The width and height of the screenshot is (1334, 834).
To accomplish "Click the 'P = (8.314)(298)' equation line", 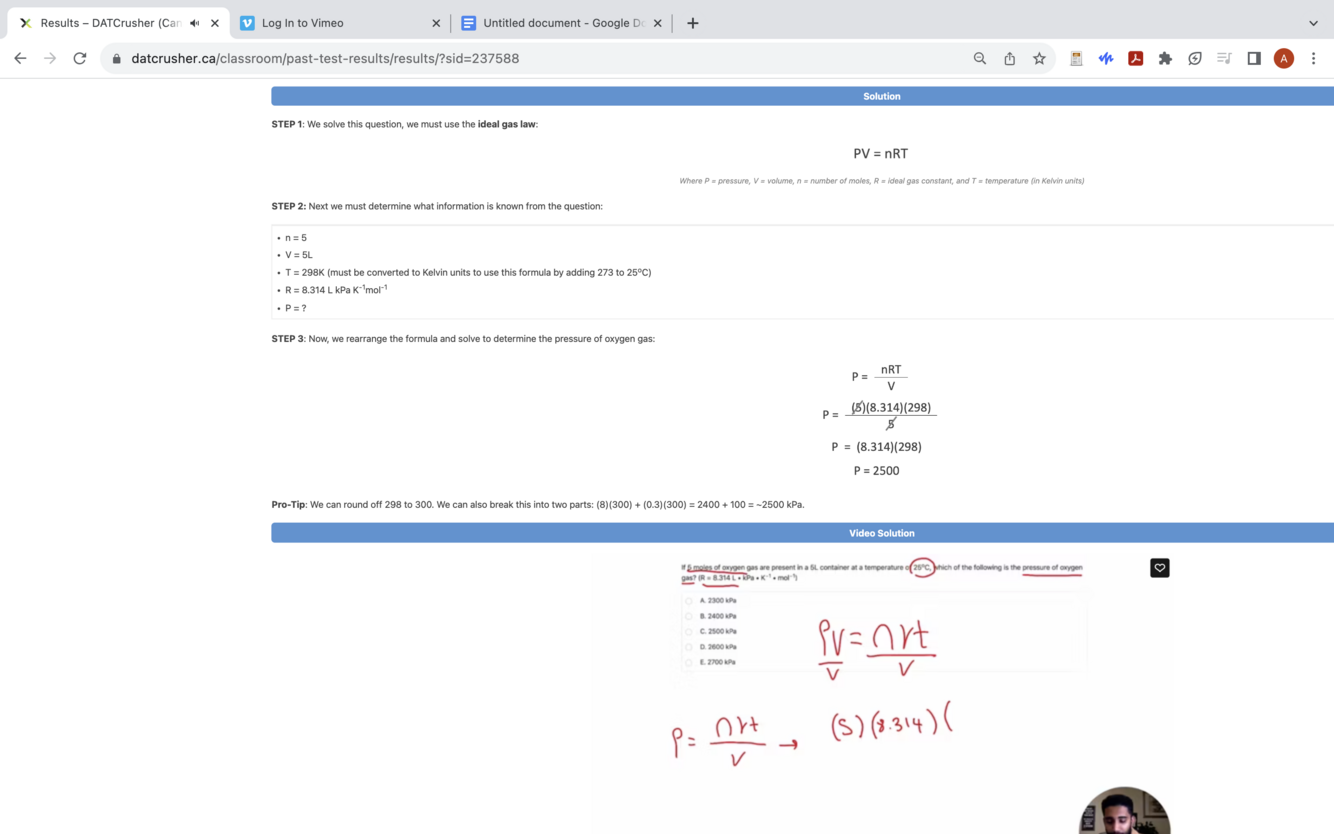I will [x=877, y=447].
